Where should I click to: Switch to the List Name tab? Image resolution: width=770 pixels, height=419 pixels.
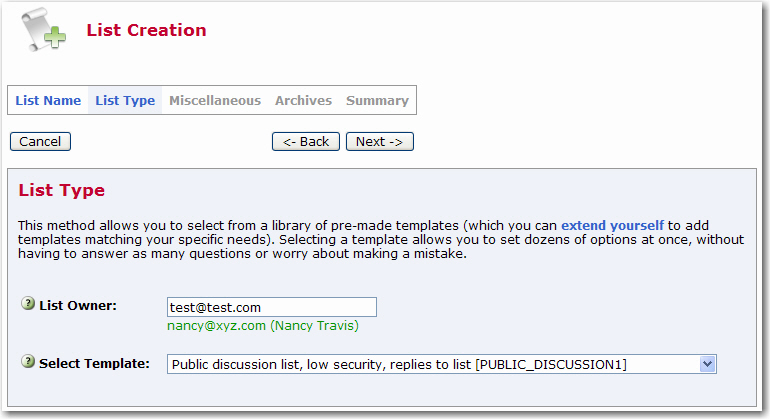(48, 100)
